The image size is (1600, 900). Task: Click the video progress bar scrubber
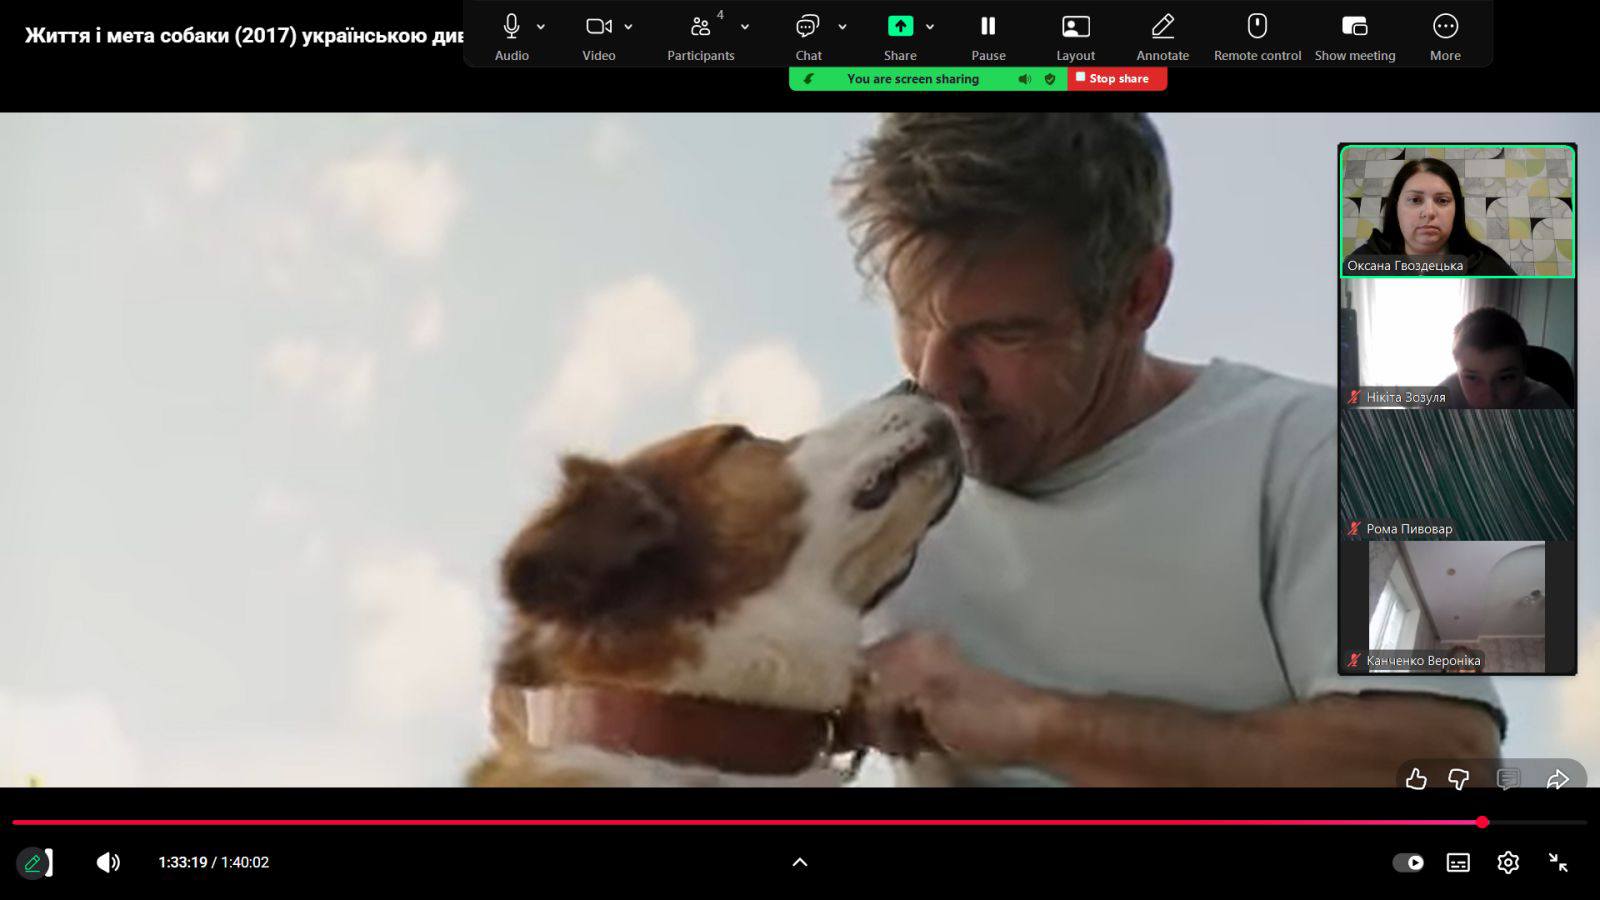pyautogui.click(x=1482, y=822)
